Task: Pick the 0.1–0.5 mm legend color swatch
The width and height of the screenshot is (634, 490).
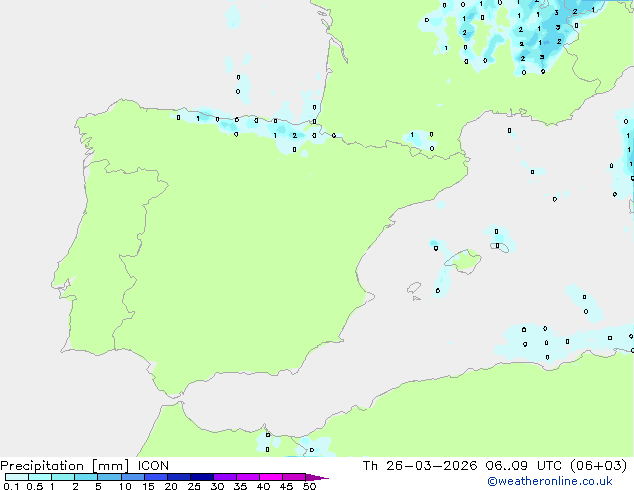Action: point(17,477)
